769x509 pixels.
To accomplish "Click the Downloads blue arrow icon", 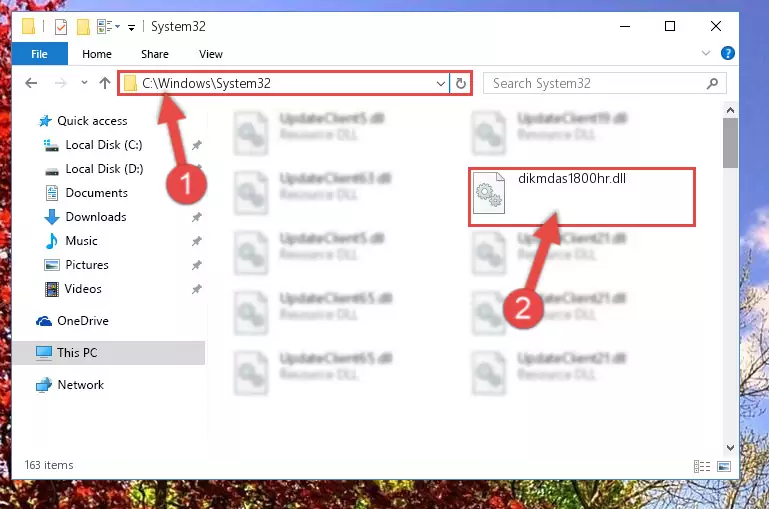I will 51,217.
